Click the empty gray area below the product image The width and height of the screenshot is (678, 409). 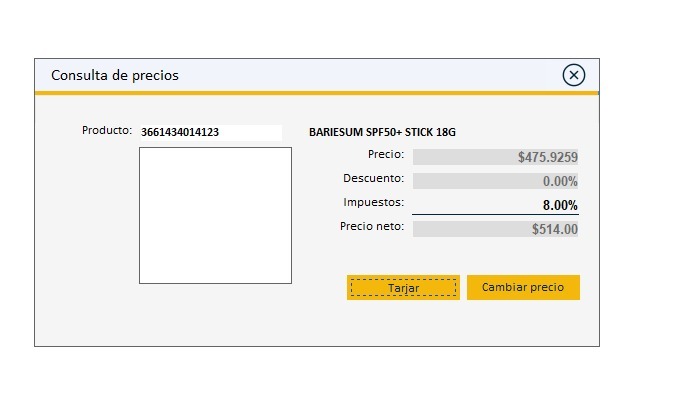point(215,315)
